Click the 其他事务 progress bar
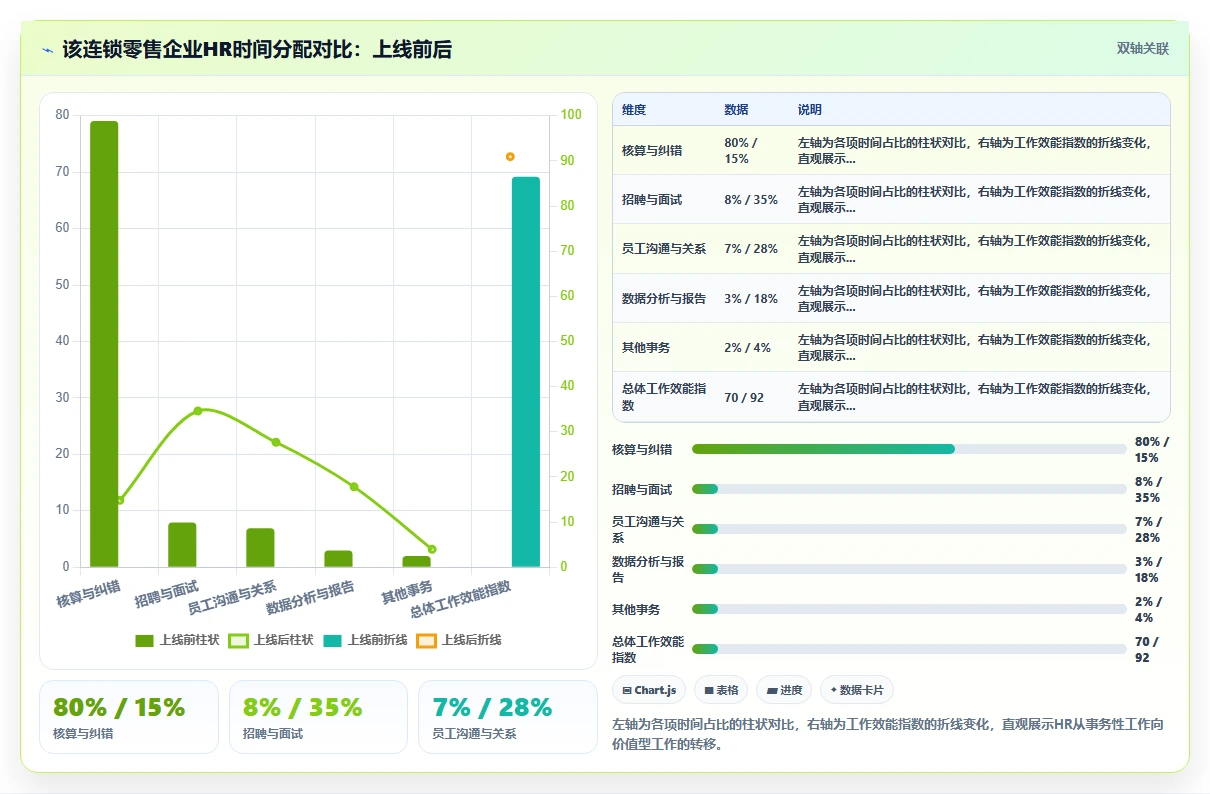Image resolution: width=1210 pixels, height=794 pixels. pyautogui.click(x=909, y=609)
